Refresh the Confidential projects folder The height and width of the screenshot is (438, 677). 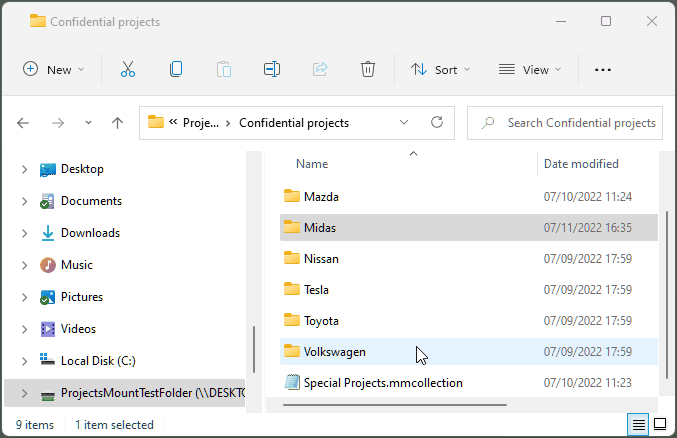(x=437, y=123)
